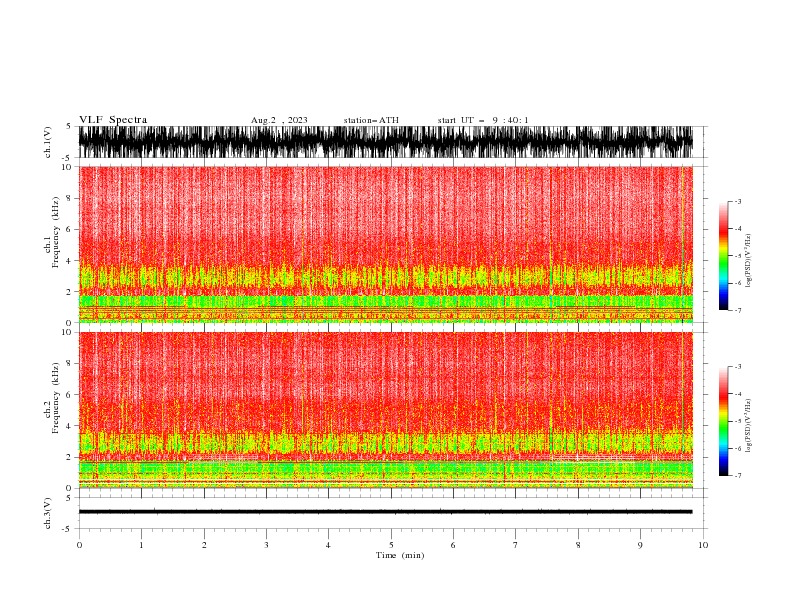Click the time axis tick label "9"
Screen dimensions: 792x612
coord(640,545)
